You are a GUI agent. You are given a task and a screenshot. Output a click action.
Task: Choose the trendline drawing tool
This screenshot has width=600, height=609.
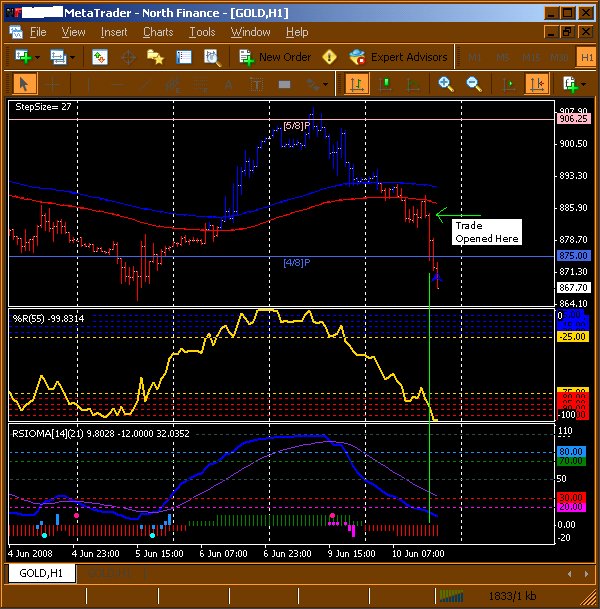pos(145,84)
